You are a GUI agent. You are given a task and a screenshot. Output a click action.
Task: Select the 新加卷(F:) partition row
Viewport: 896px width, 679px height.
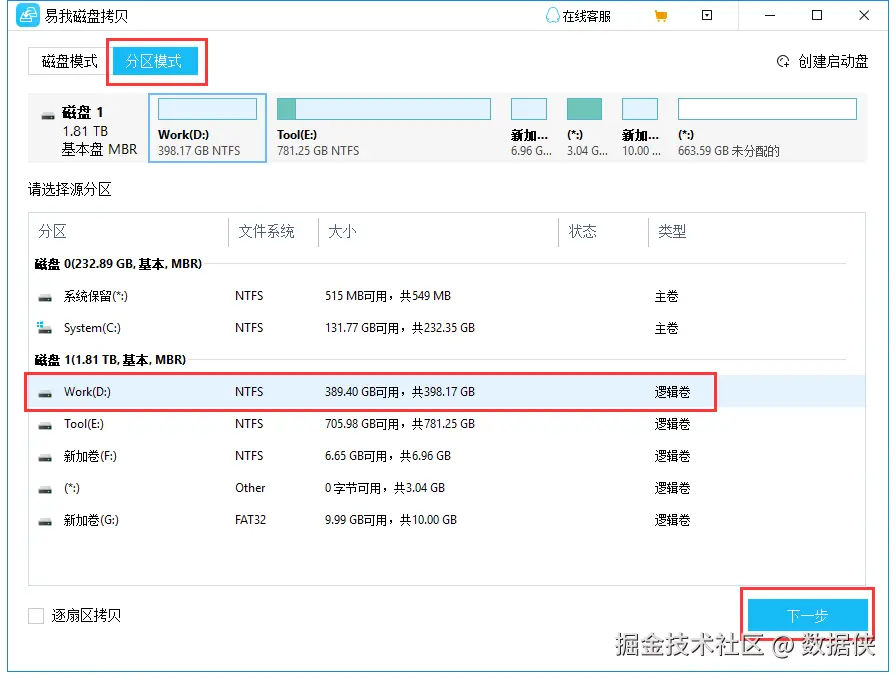[x=300, y=455]
